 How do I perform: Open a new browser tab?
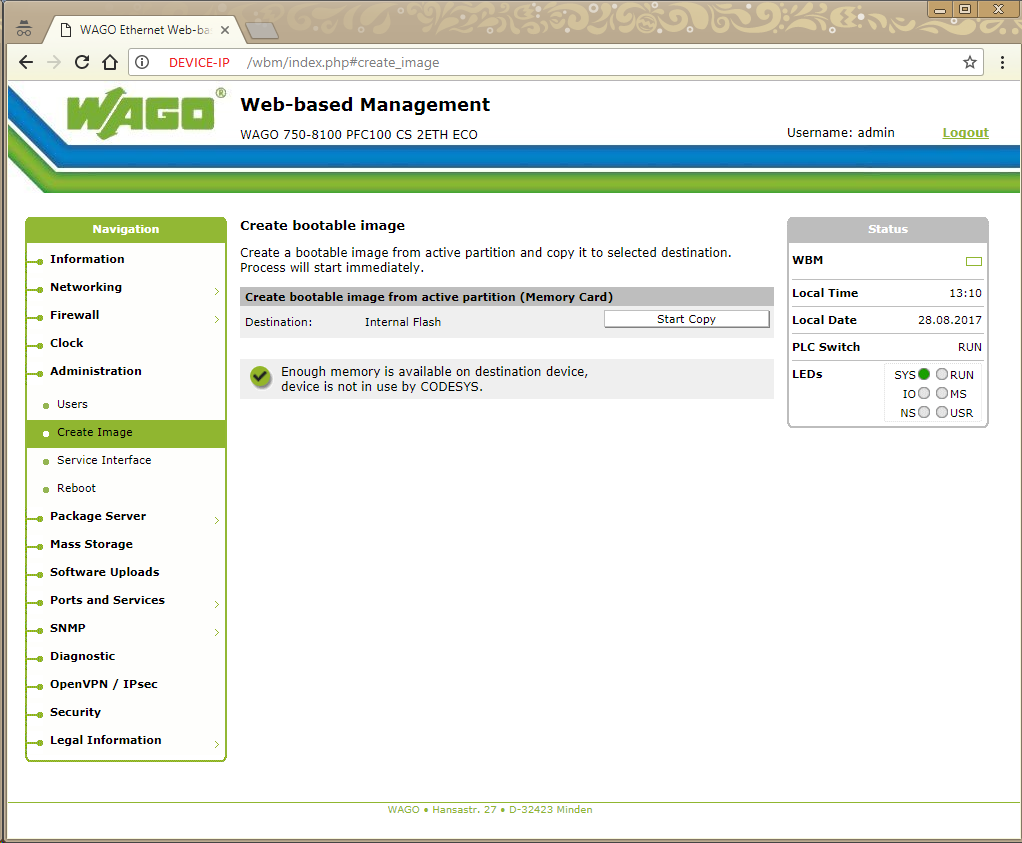coord(261,30)
